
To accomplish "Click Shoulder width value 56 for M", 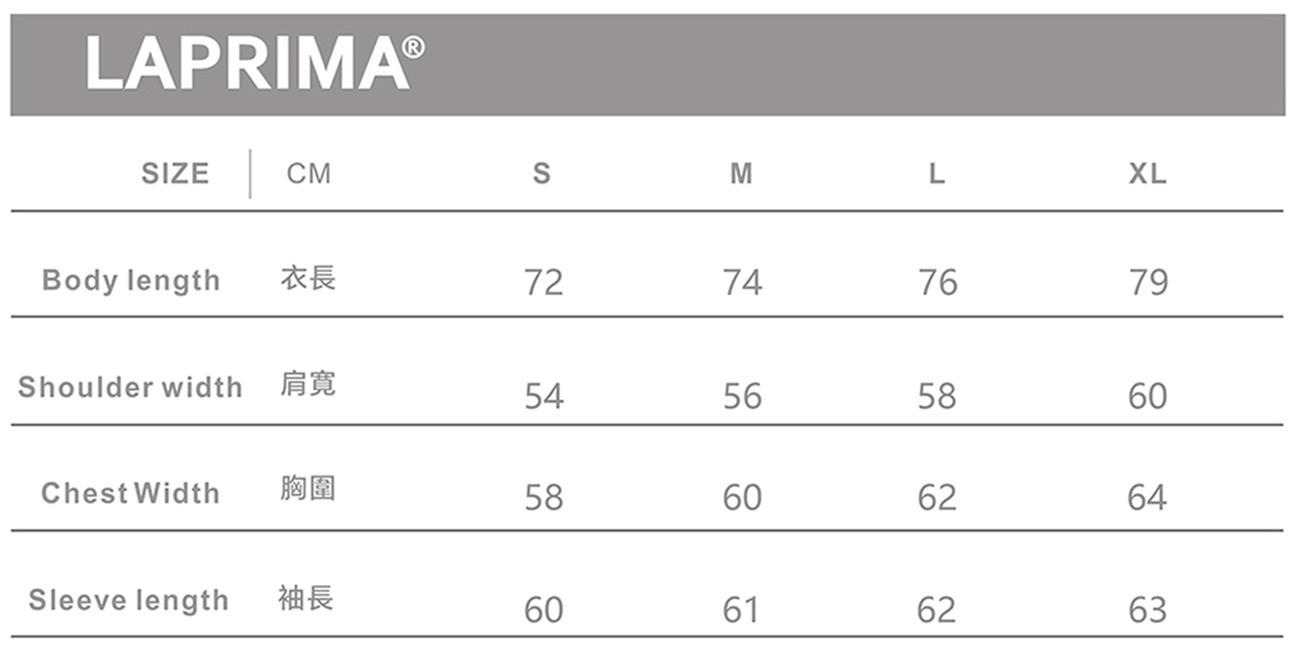I will tap(742, 397).
